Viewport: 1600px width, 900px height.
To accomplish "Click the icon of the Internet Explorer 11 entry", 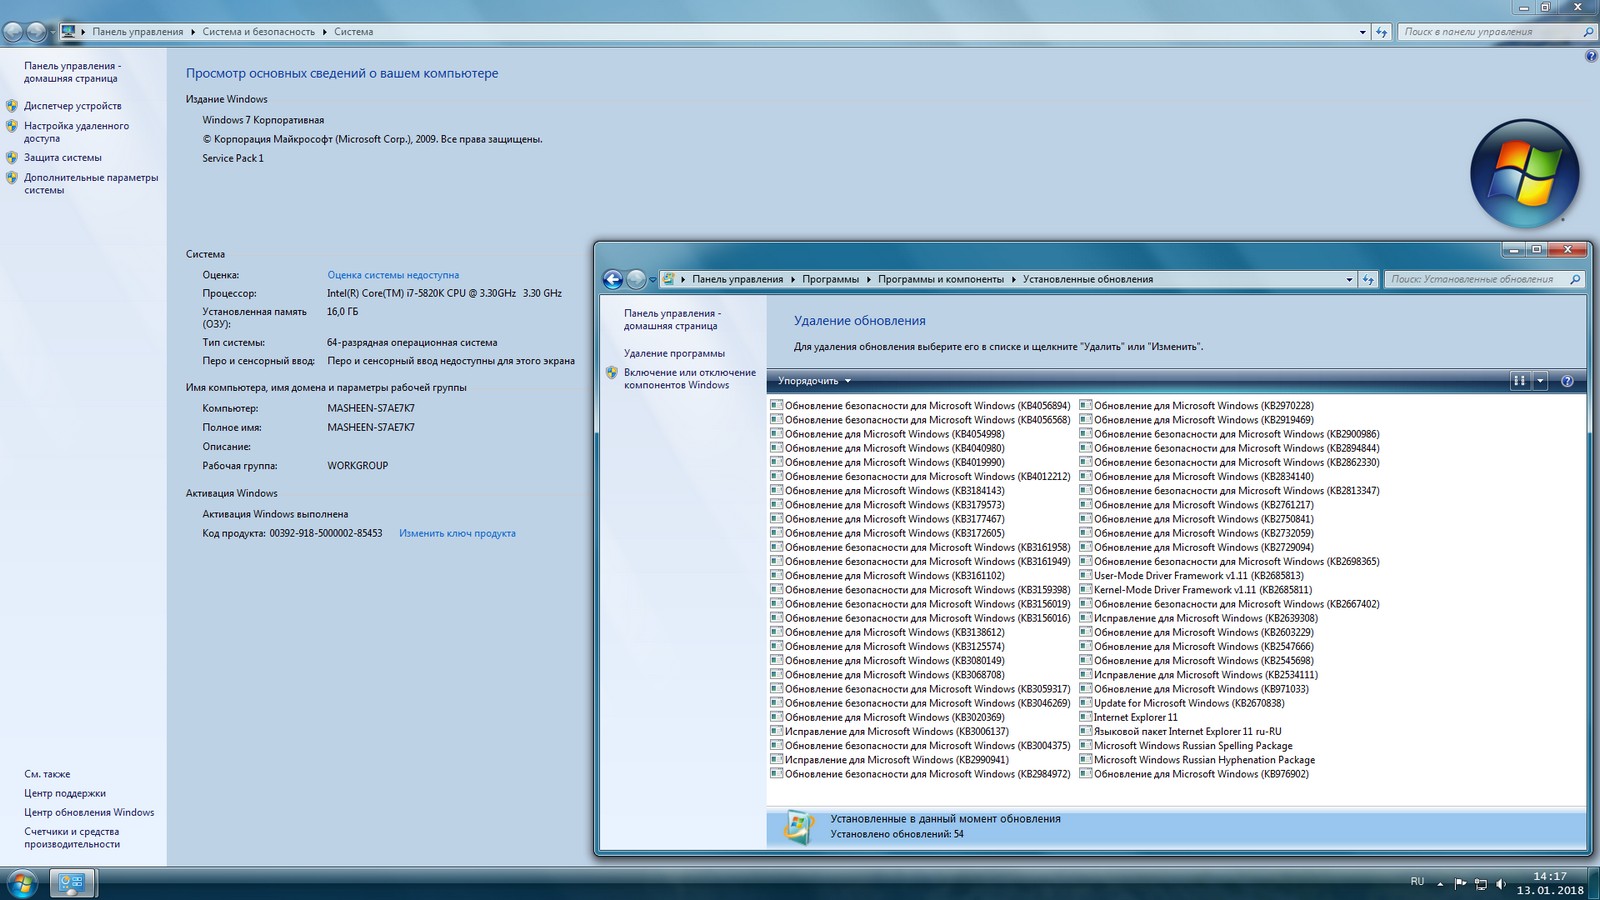I will pyautogui.click(x=1085, y=718).
